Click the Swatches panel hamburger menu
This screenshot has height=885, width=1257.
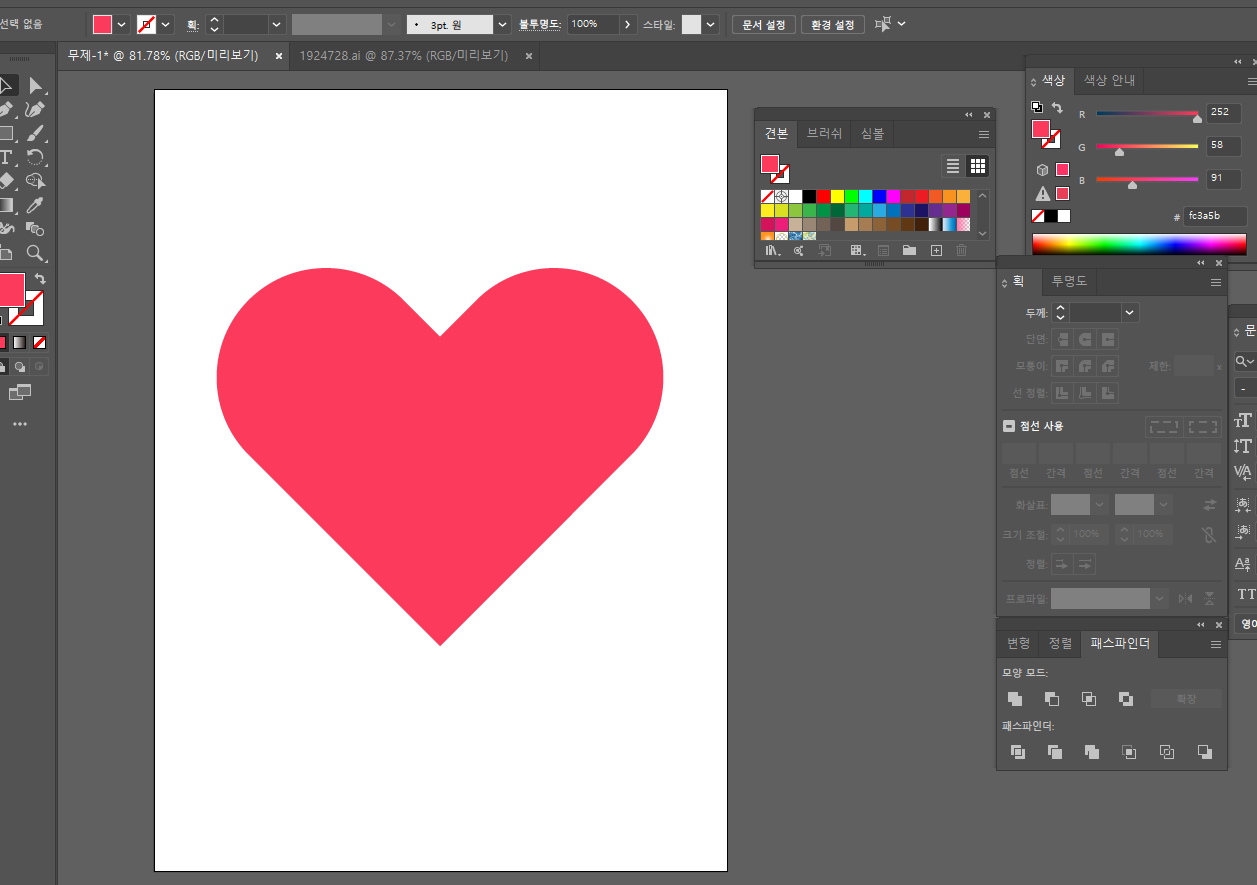(x=984, y=134)
